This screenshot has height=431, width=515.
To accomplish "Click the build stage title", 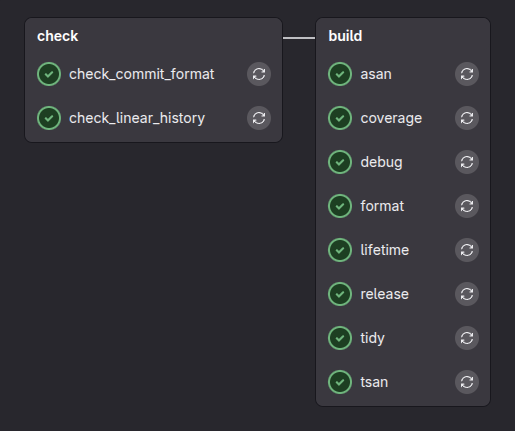I will (345, 36).
